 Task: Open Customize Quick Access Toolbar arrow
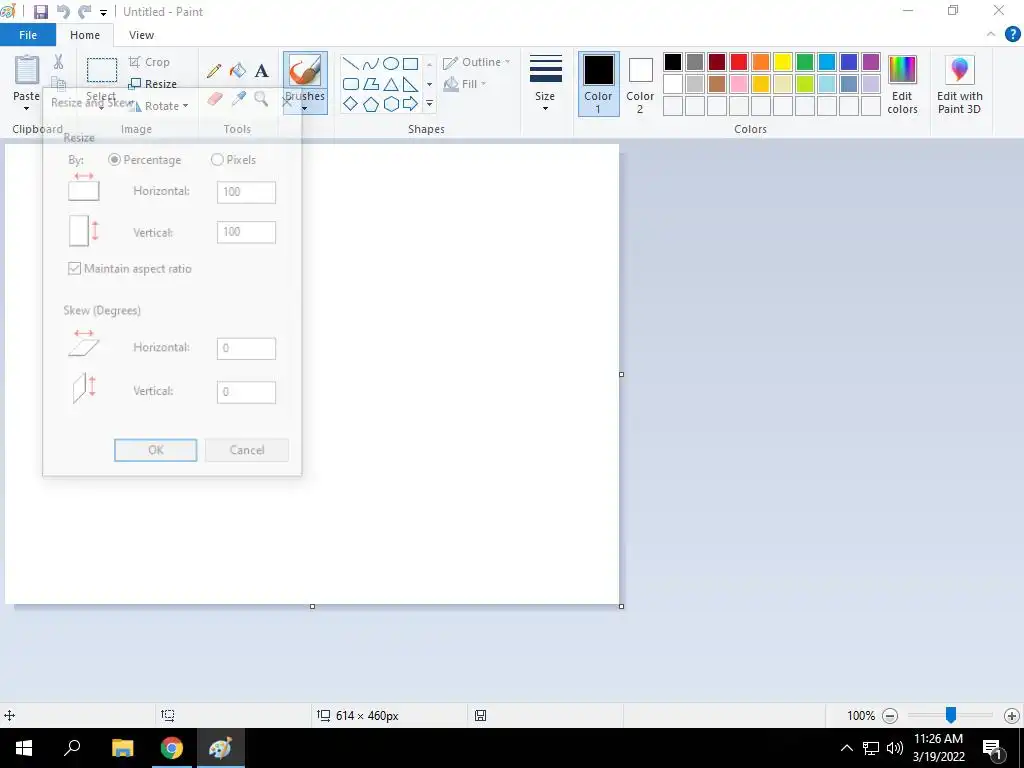click(103, 12)
